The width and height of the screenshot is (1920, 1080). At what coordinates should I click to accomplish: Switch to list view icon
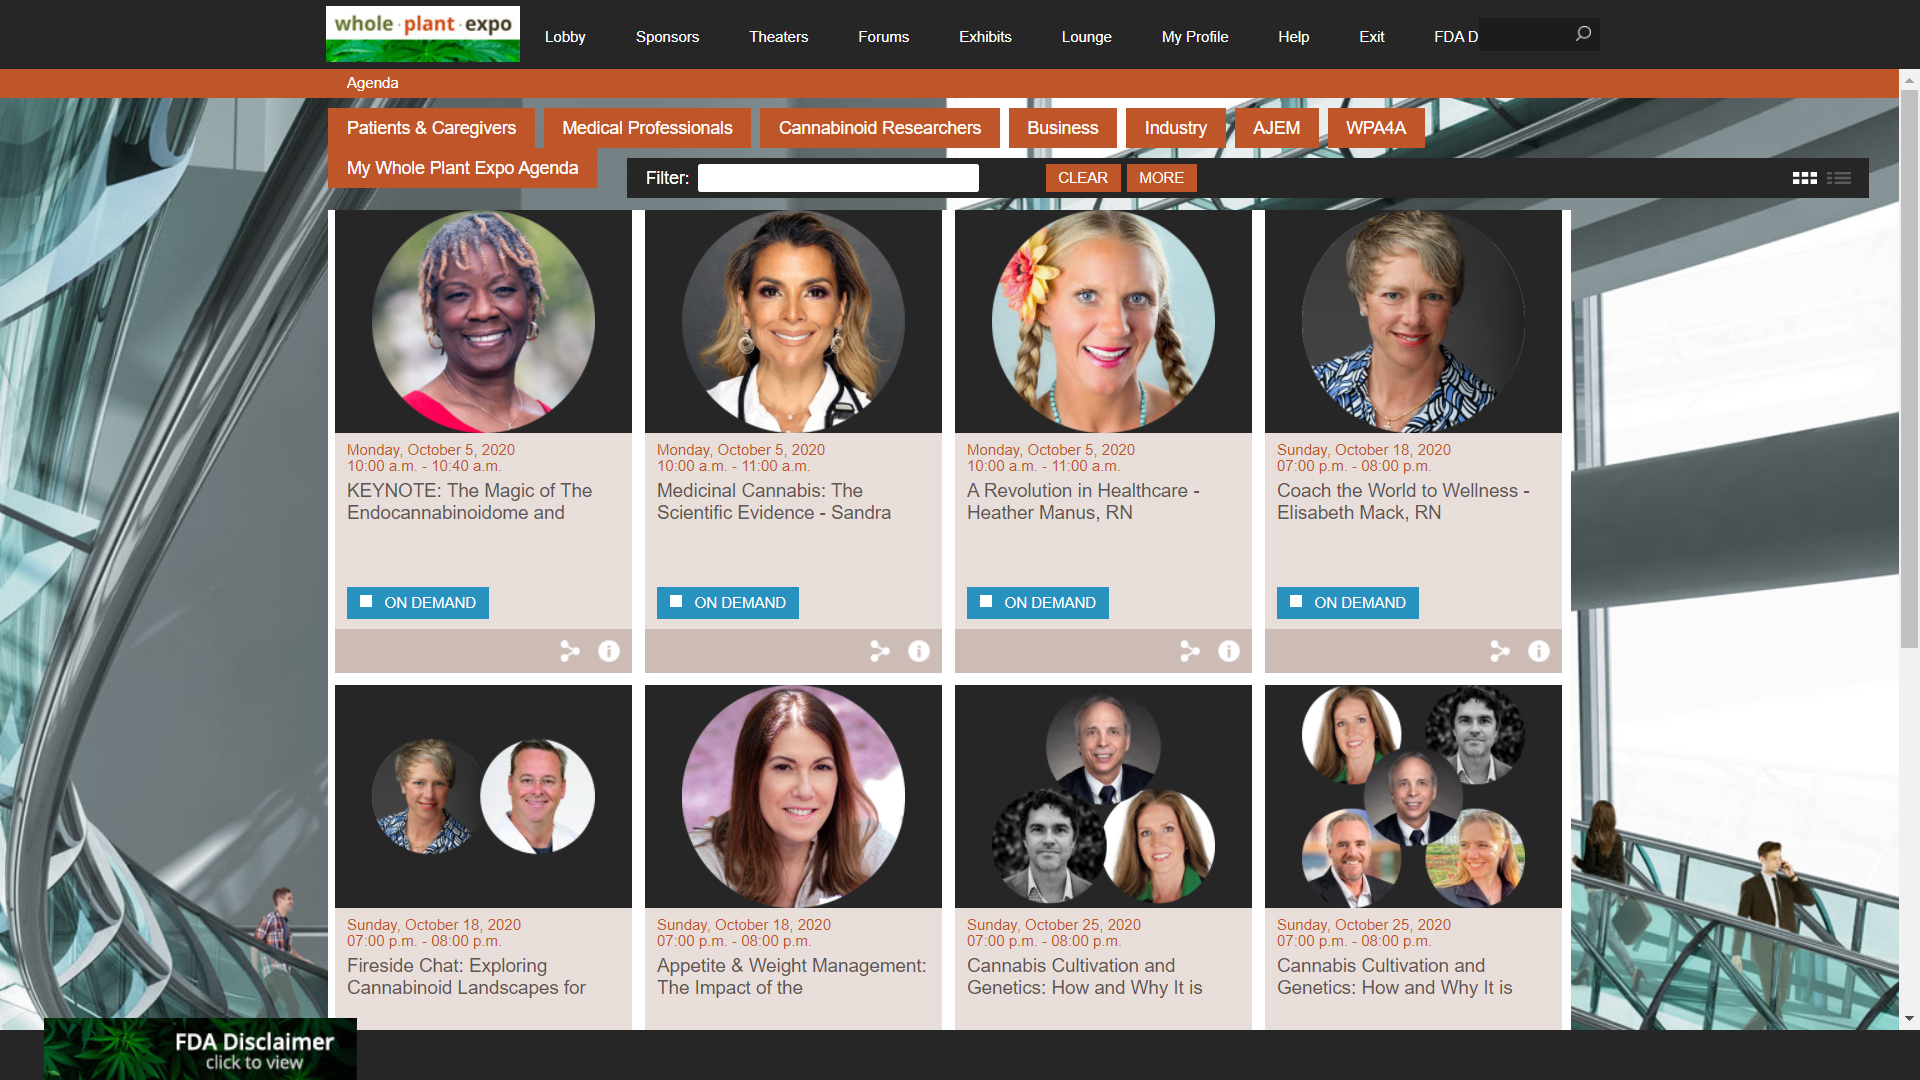pos(1838,178)
